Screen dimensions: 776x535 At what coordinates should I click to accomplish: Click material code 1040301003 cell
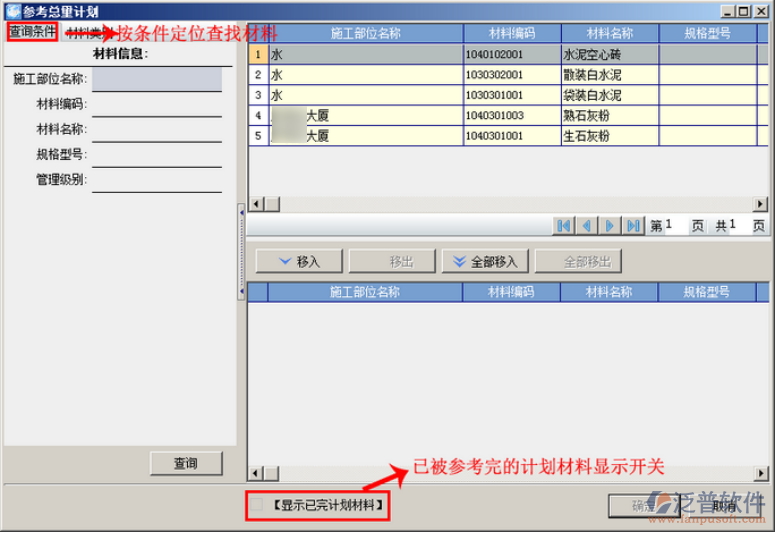click(x=512, y=115)
